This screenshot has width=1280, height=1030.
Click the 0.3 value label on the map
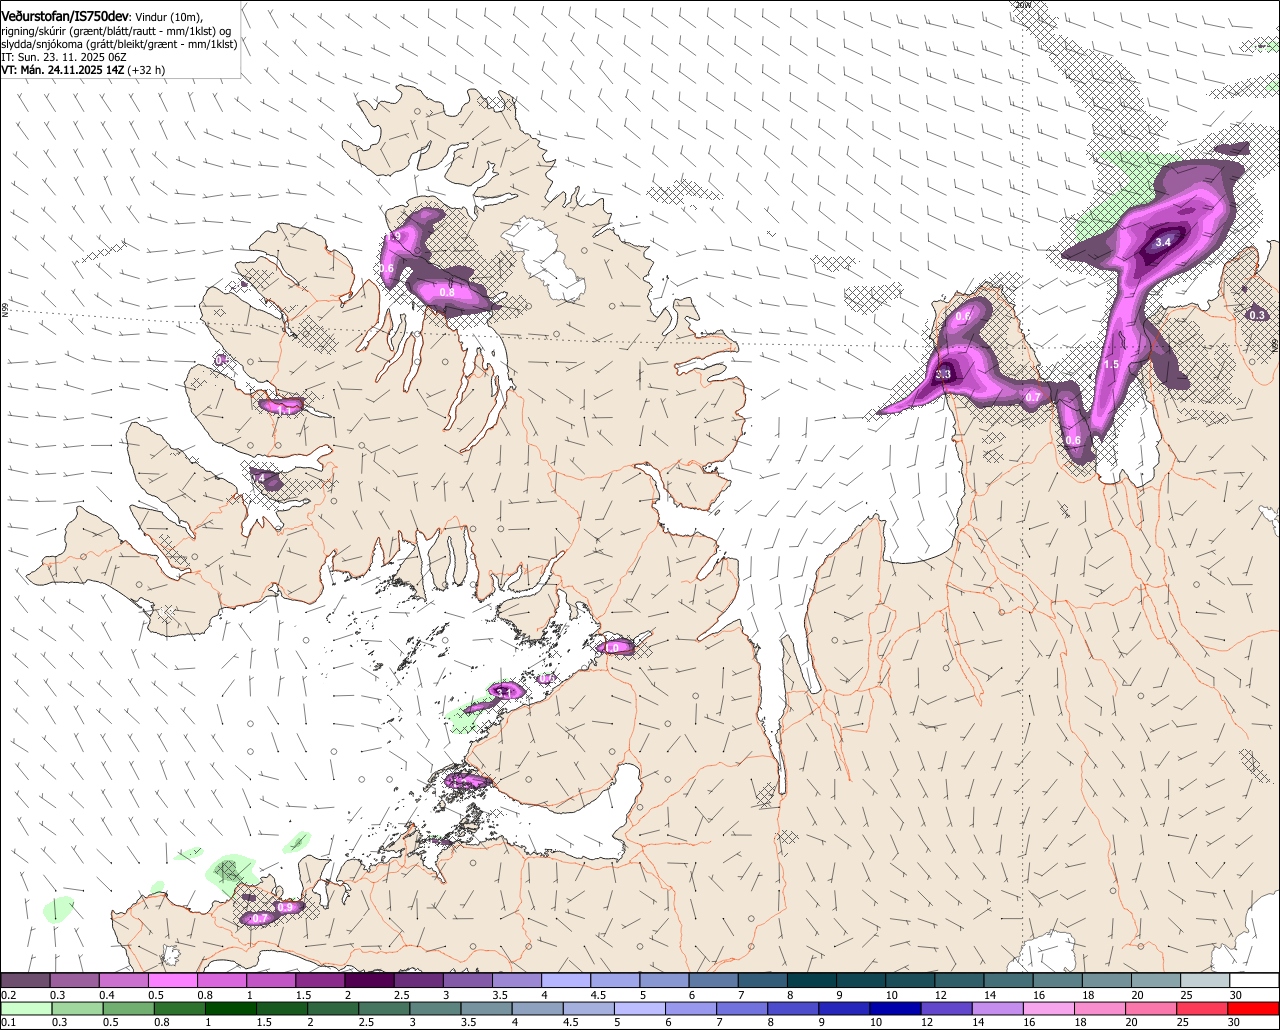1258,315
